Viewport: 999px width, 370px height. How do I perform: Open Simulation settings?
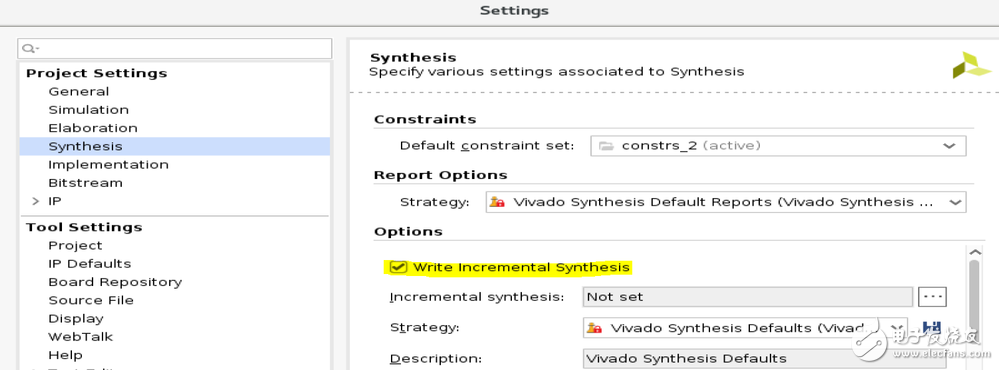(x=89, y=110)
